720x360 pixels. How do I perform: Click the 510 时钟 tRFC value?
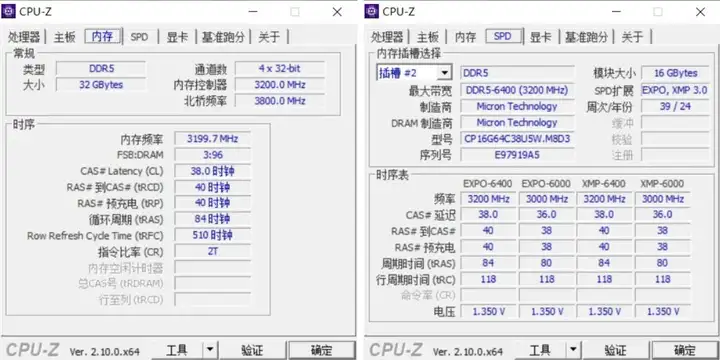pyautogui.click(x=212, y=235)
